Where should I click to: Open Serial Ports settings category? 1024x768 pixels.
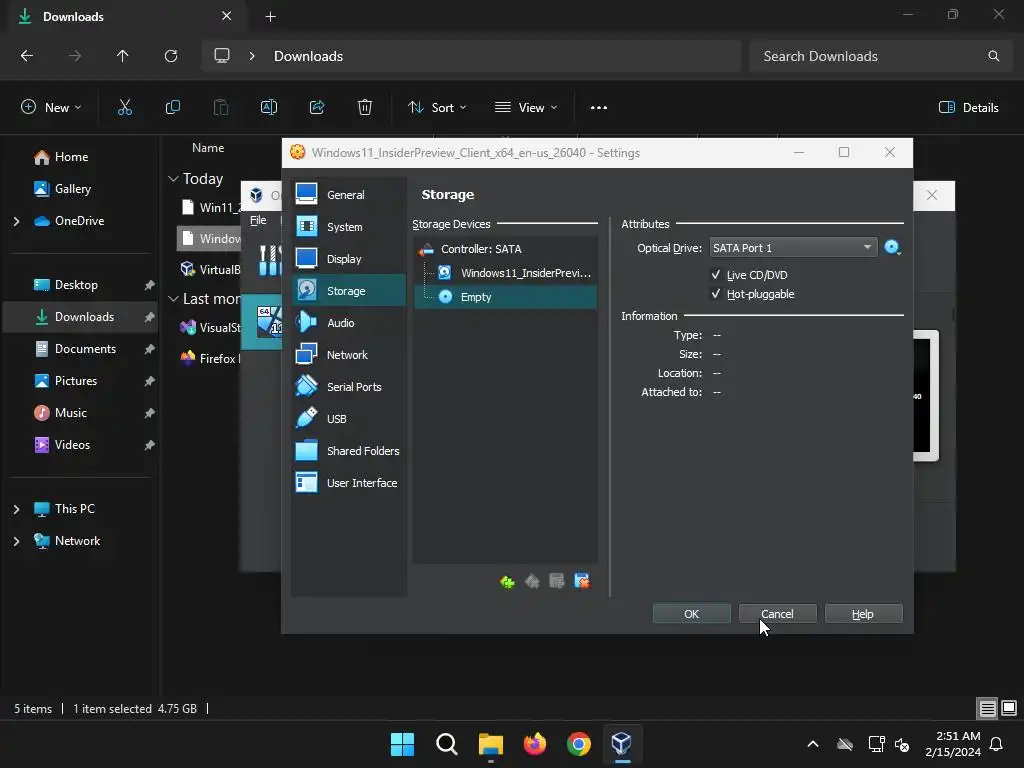[348, 387]
